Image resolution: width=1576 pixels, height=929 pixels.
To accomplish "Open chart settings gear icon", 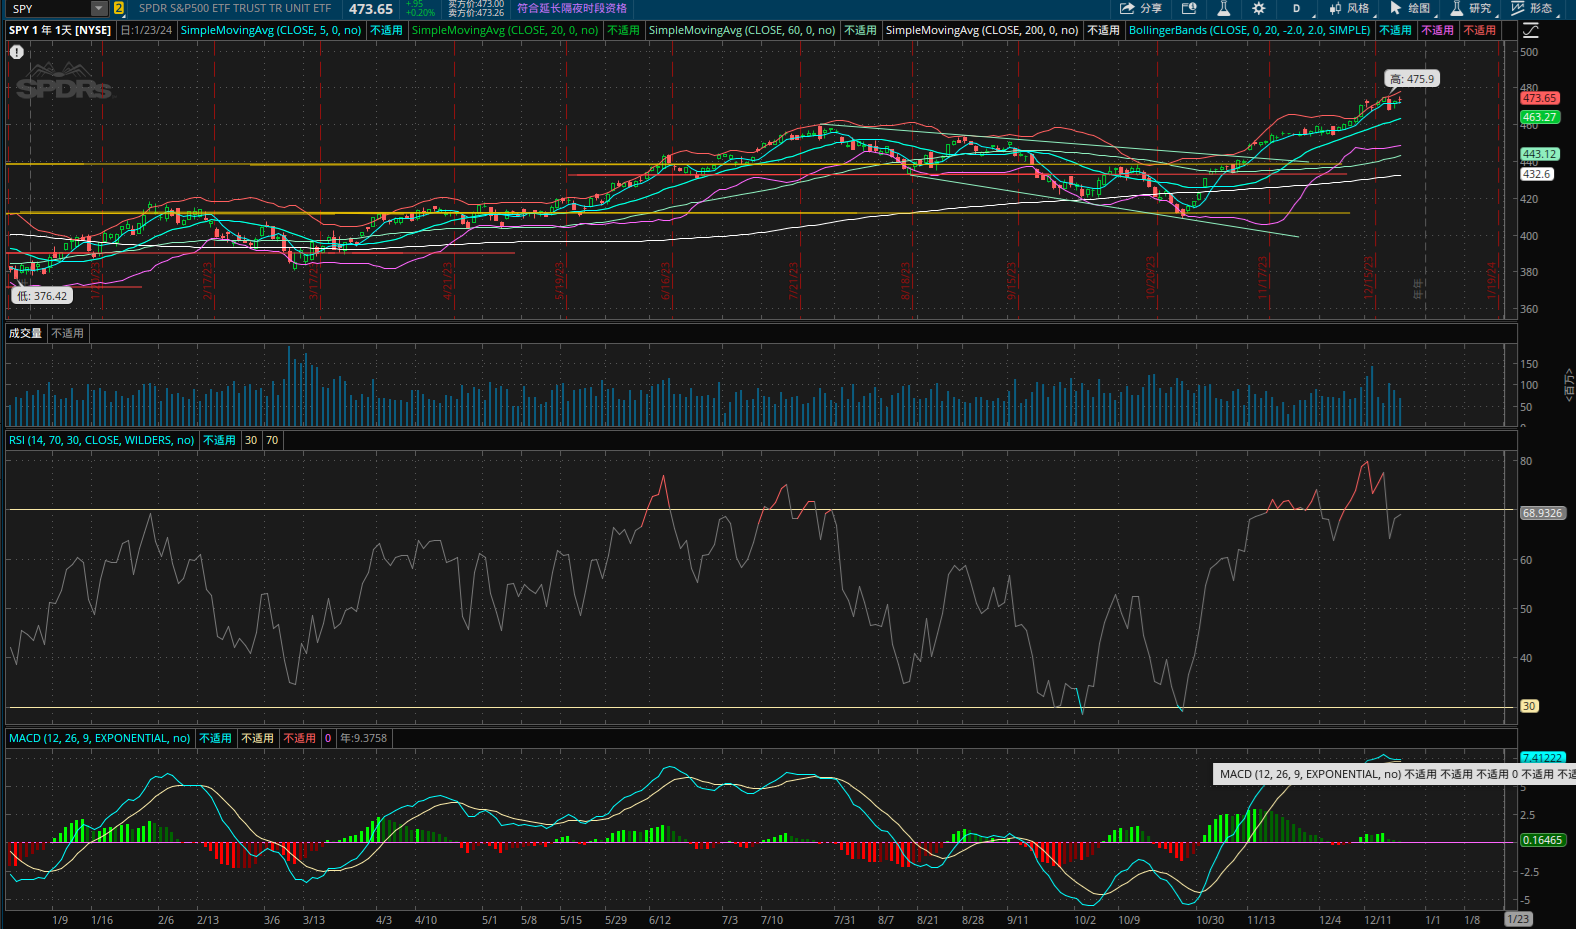I will pyautogui.click(x=1259, y=8).
